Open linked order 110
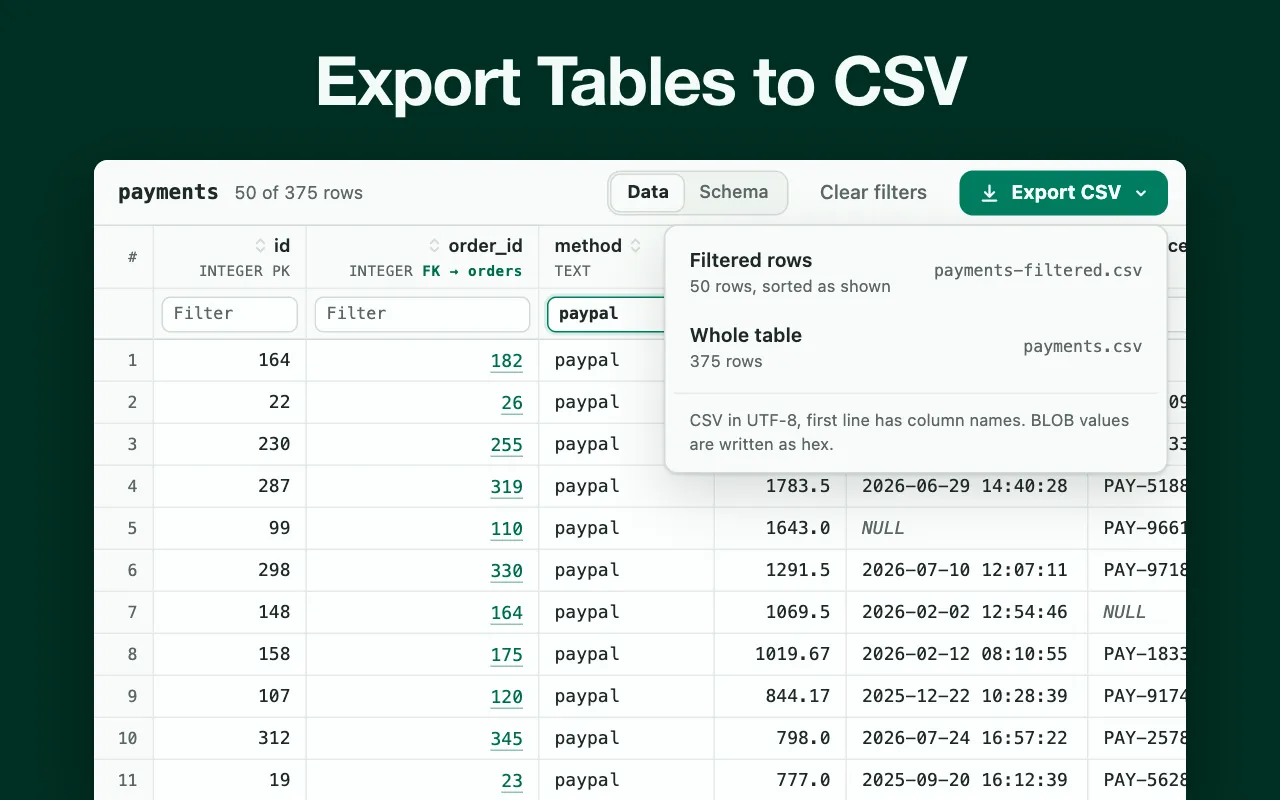Image resolution: width=1280 pixels, height=800 pixels. pos(507,529)
